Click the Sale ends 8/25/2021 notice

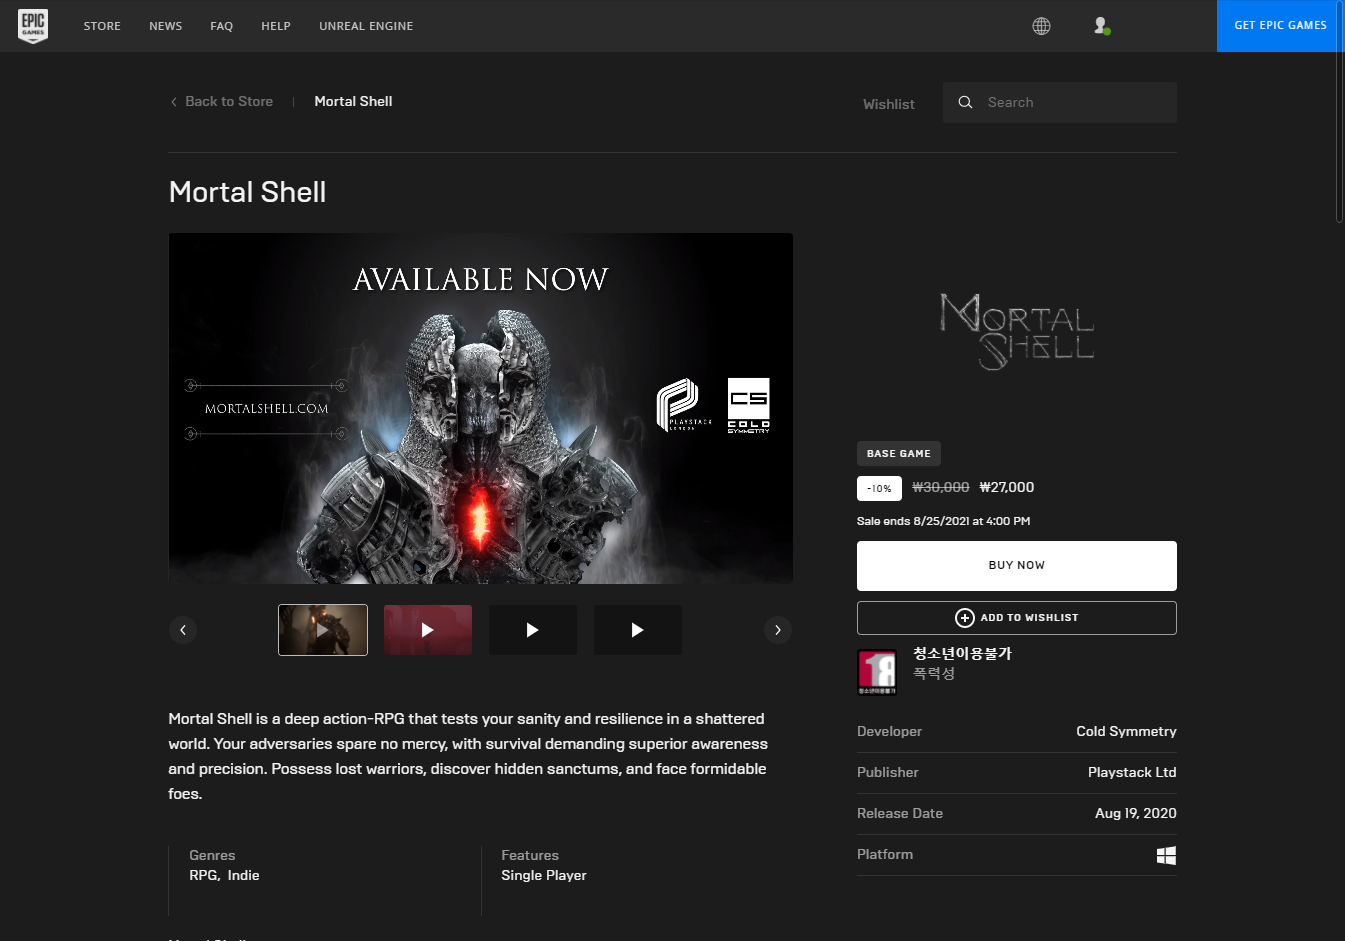tap(943, 521)
